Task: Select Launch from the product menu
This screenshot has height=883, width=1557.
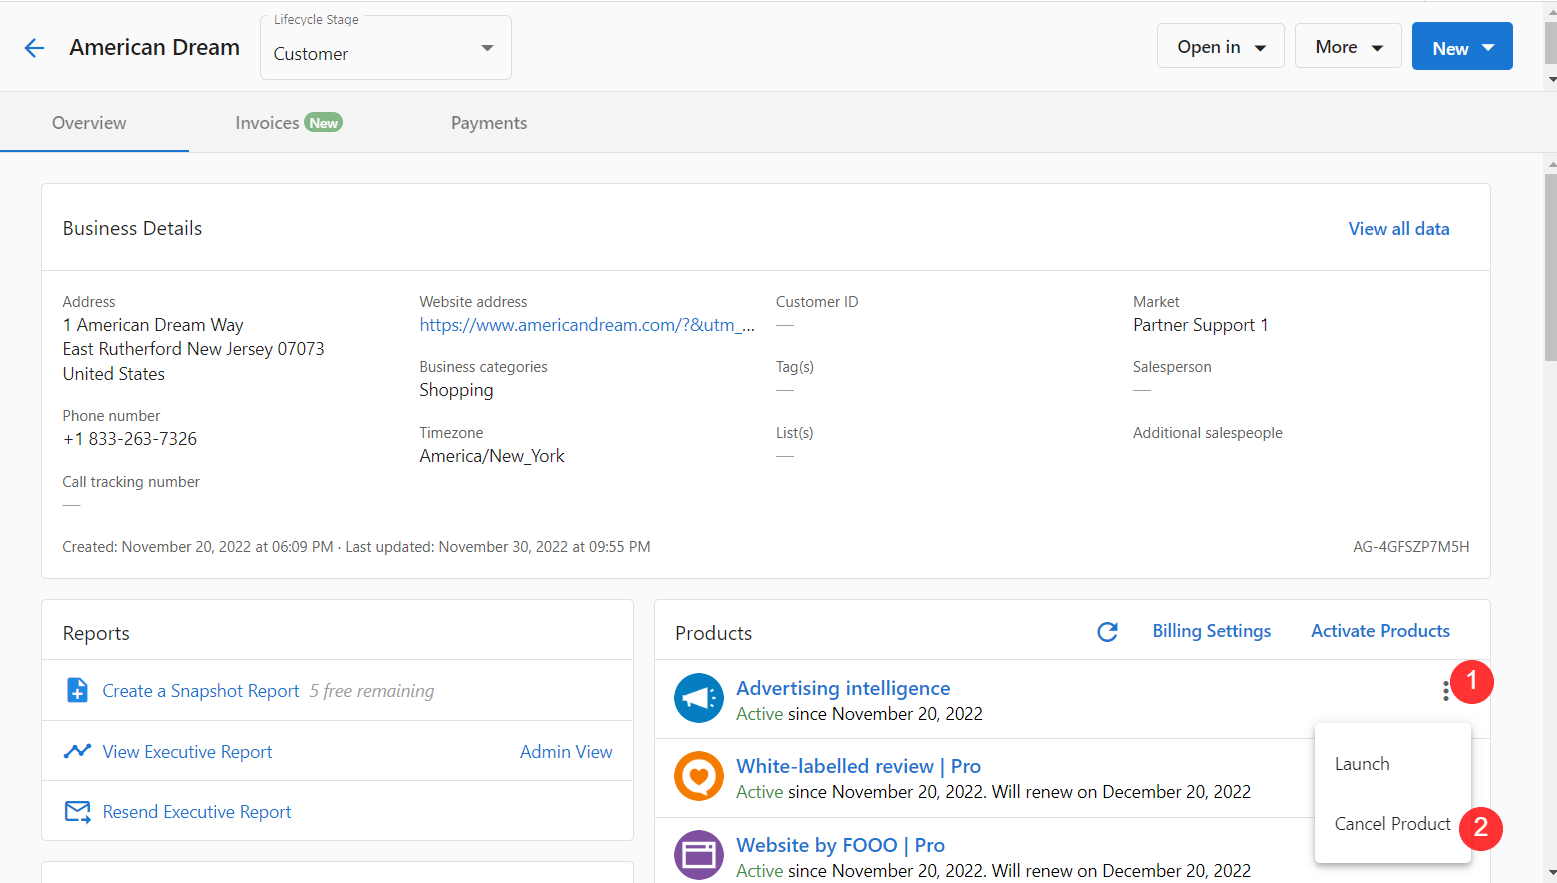Action: pos(1392,764)
